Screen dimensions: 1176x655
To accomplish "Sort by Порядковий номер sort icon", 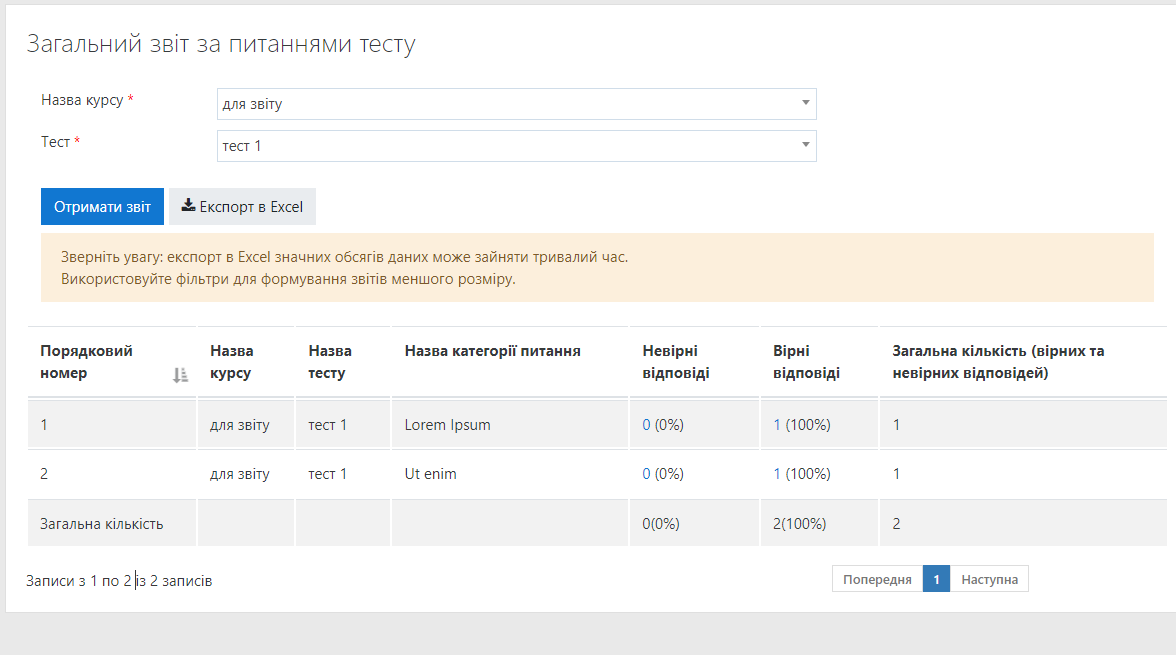I will coord(180,374).
